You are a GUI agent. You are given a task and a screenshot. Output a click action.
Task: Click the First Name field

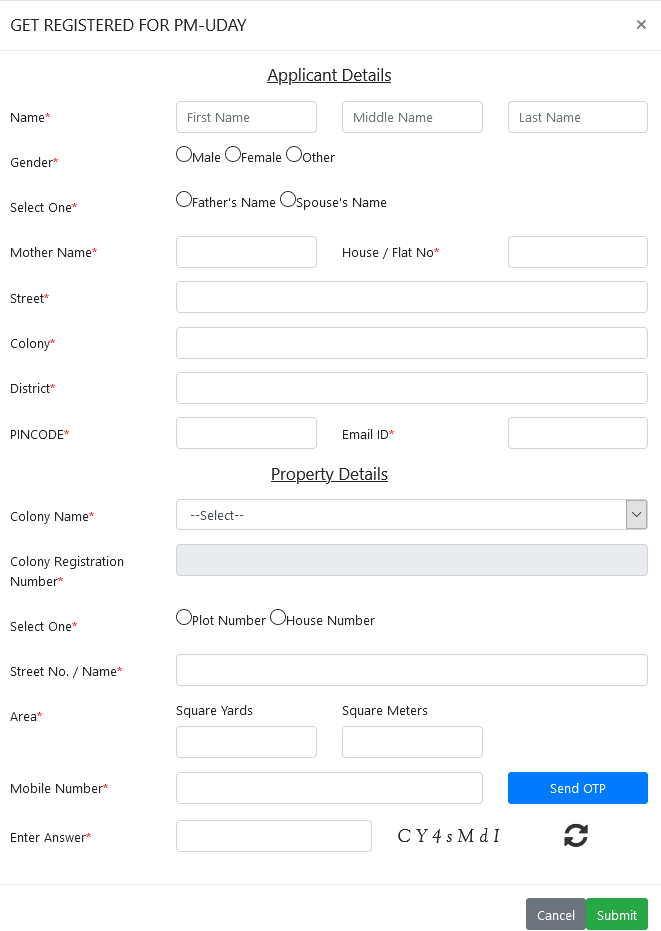pyautogui.click(x=246, y=117)
